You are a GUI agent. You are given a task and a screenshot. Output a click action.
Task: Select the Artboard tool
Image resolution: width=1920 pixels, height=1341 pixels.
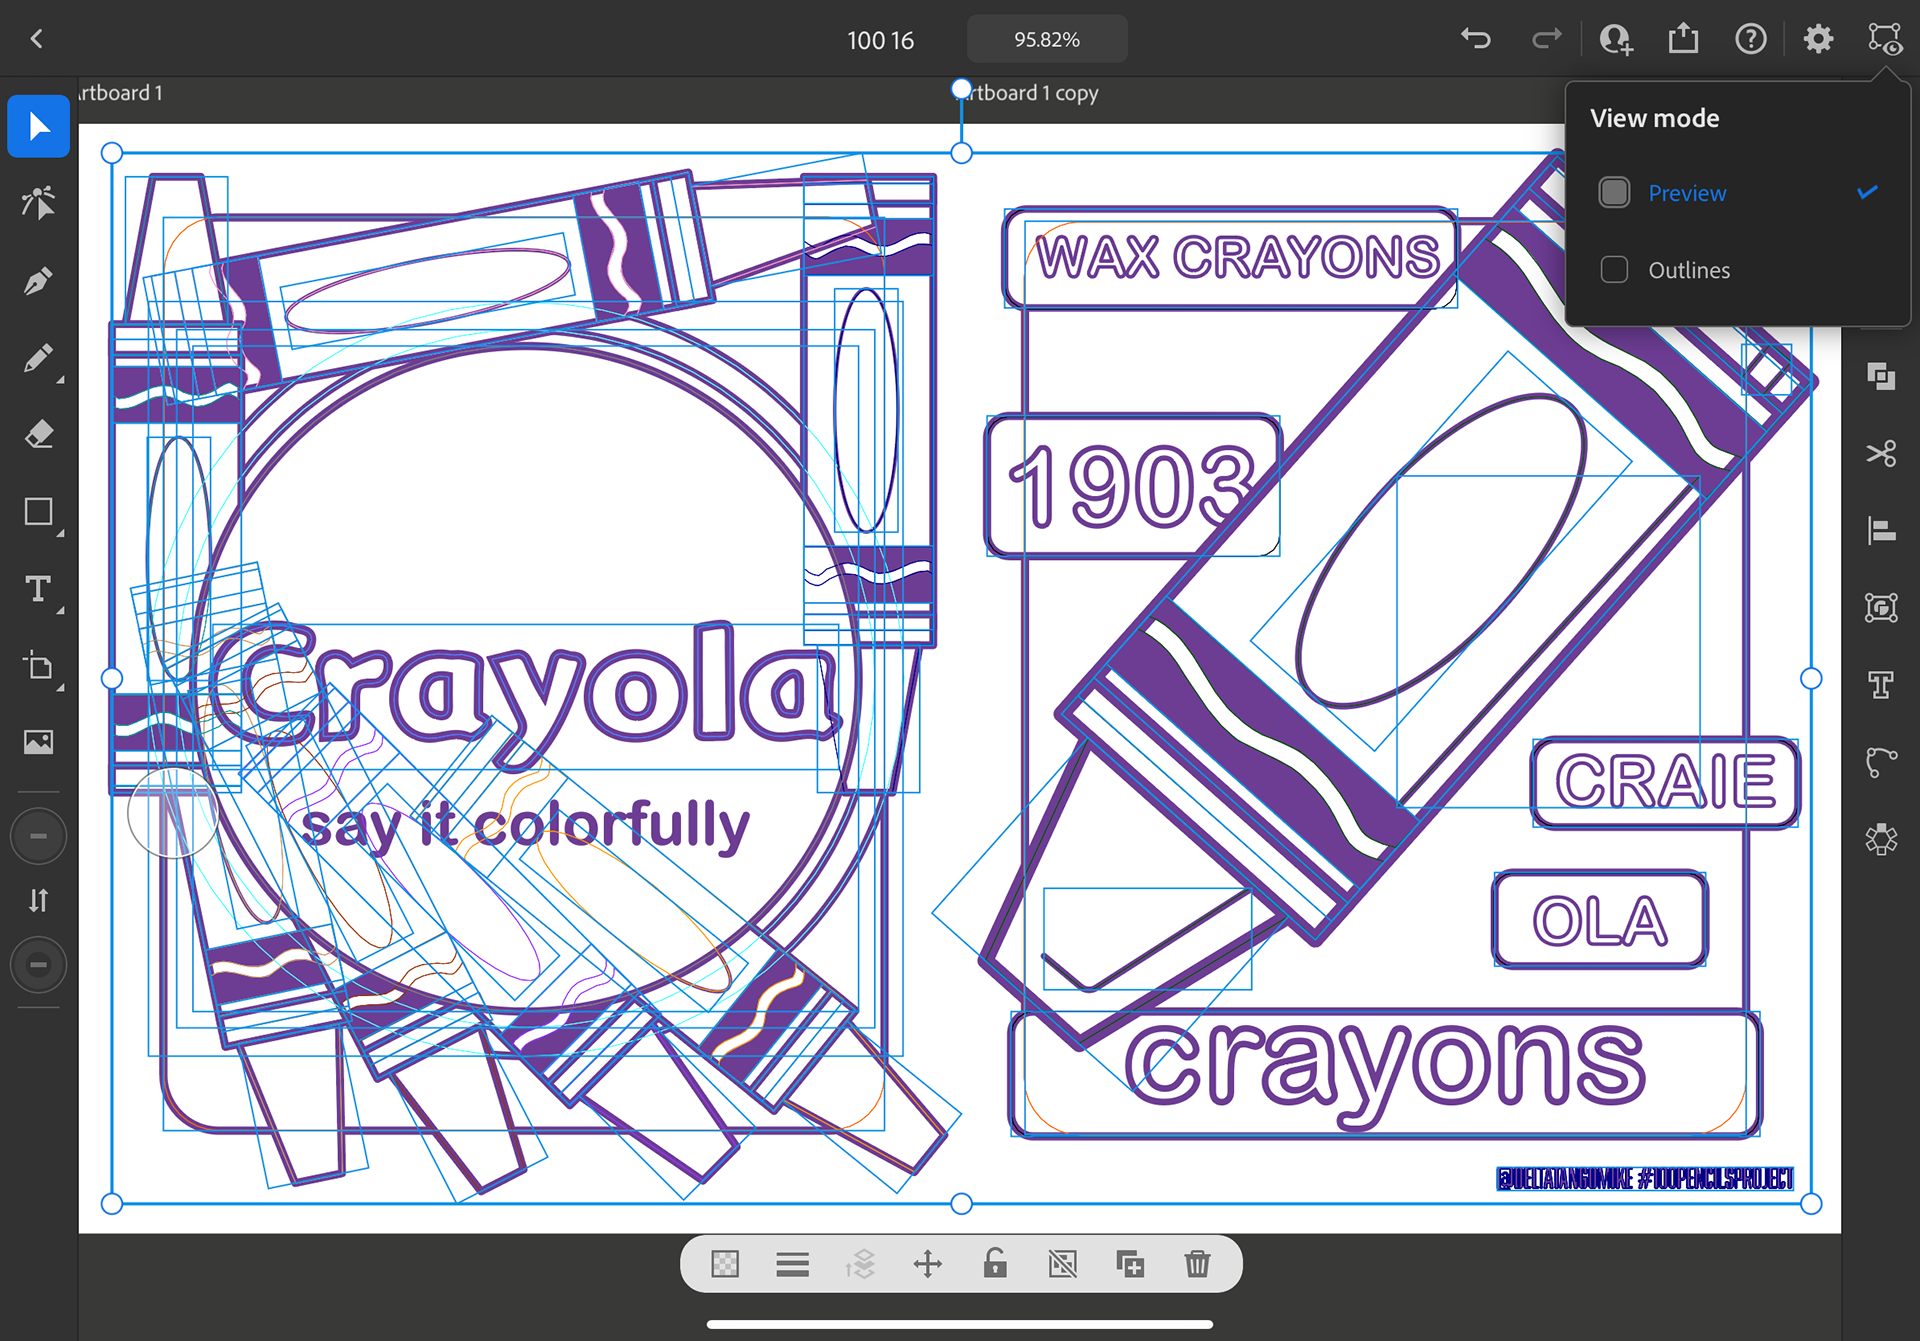click(38, 666)
